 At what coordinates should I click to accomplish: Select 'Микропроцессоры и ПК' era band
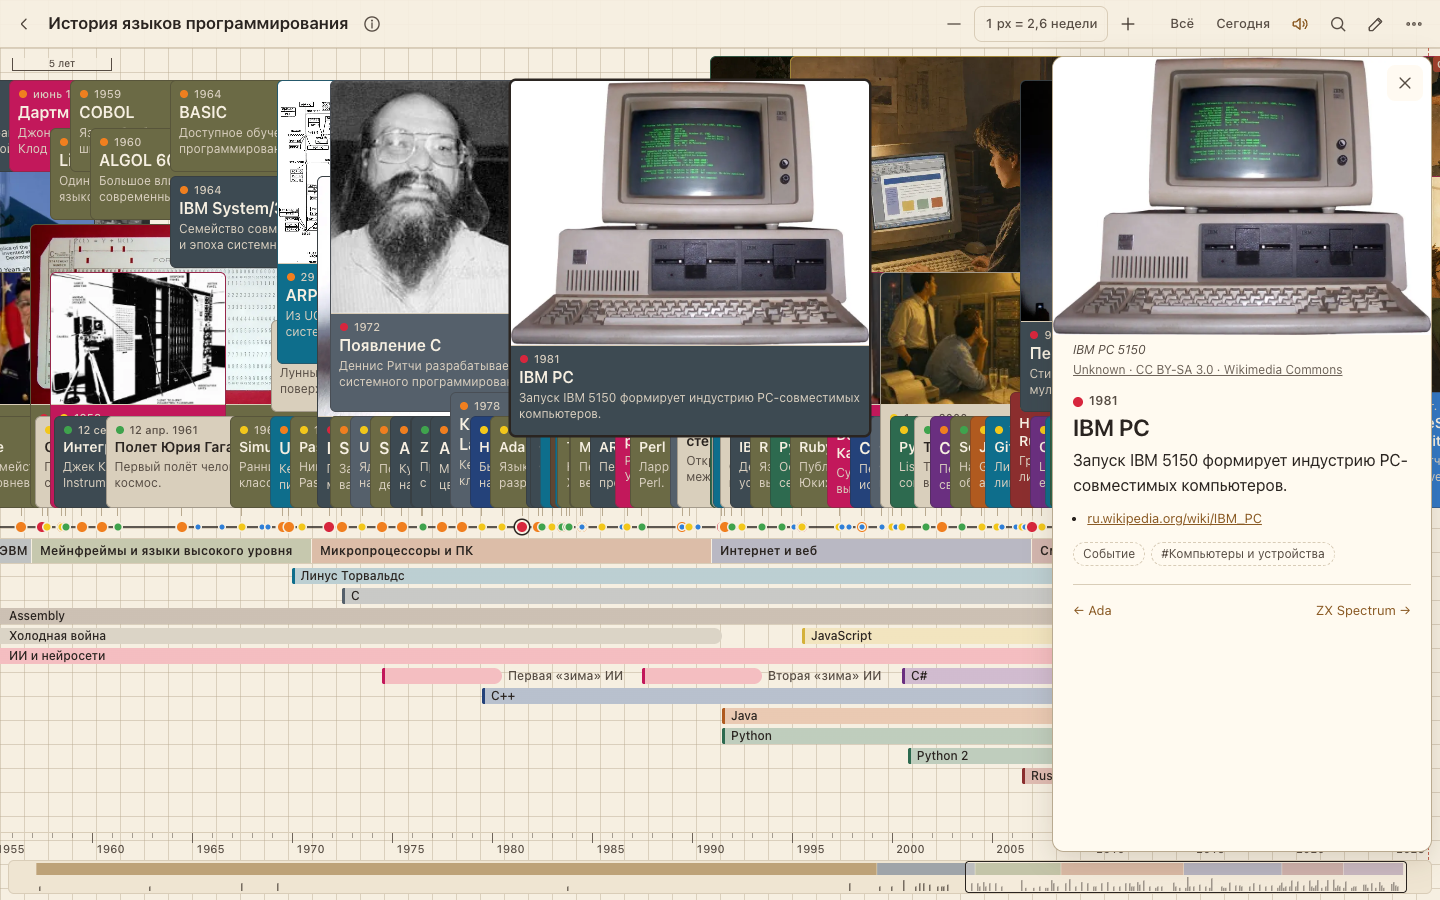tap(511, 551)
